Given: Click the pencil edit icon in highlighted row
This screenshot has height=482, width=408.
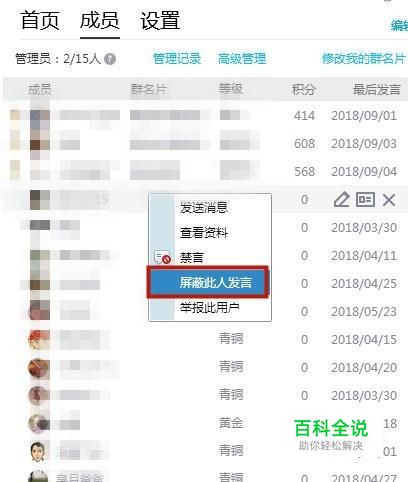Looking at the screenshot, I should (x=342, y=200).
